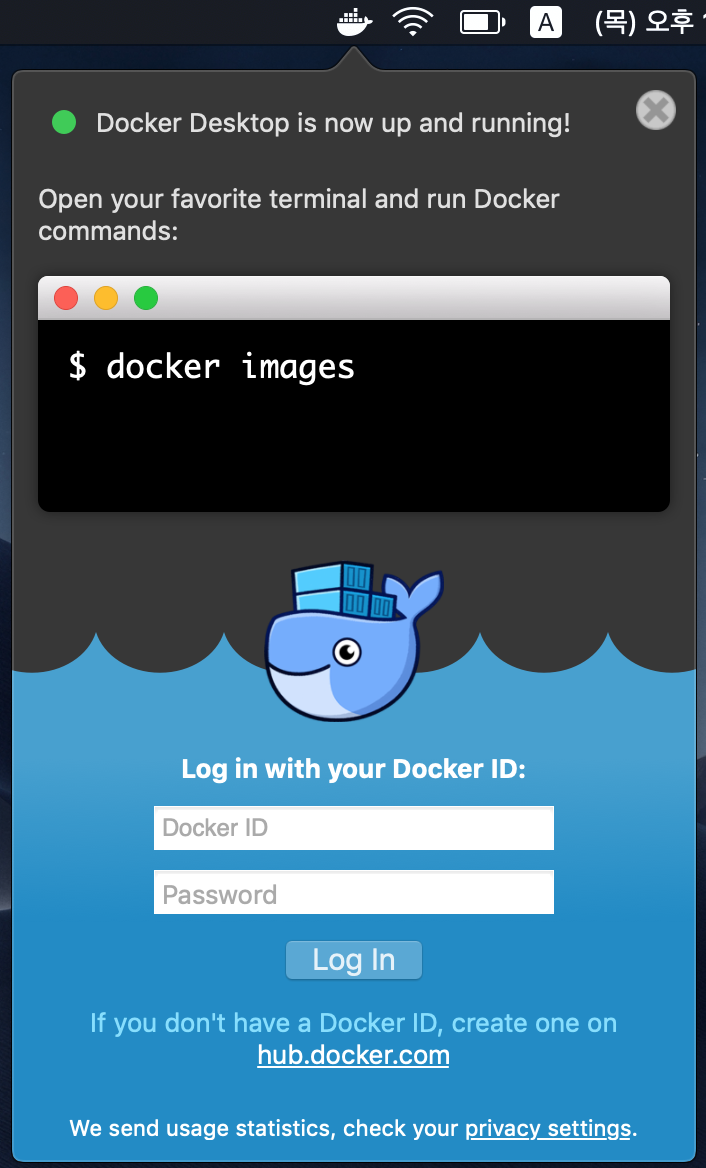Image resolution: width=706 pixels, height=1168 pixels.
Task: Open the privacy settings link
Action: [548, 1129]
